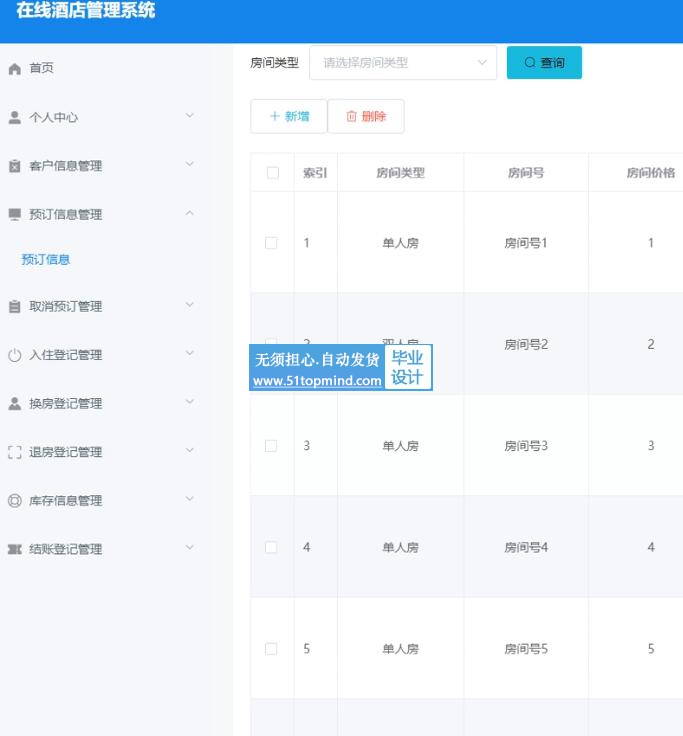Click the home icon beside 首页
The width and height of the screenshot is (683, 736).
point(14,69)
